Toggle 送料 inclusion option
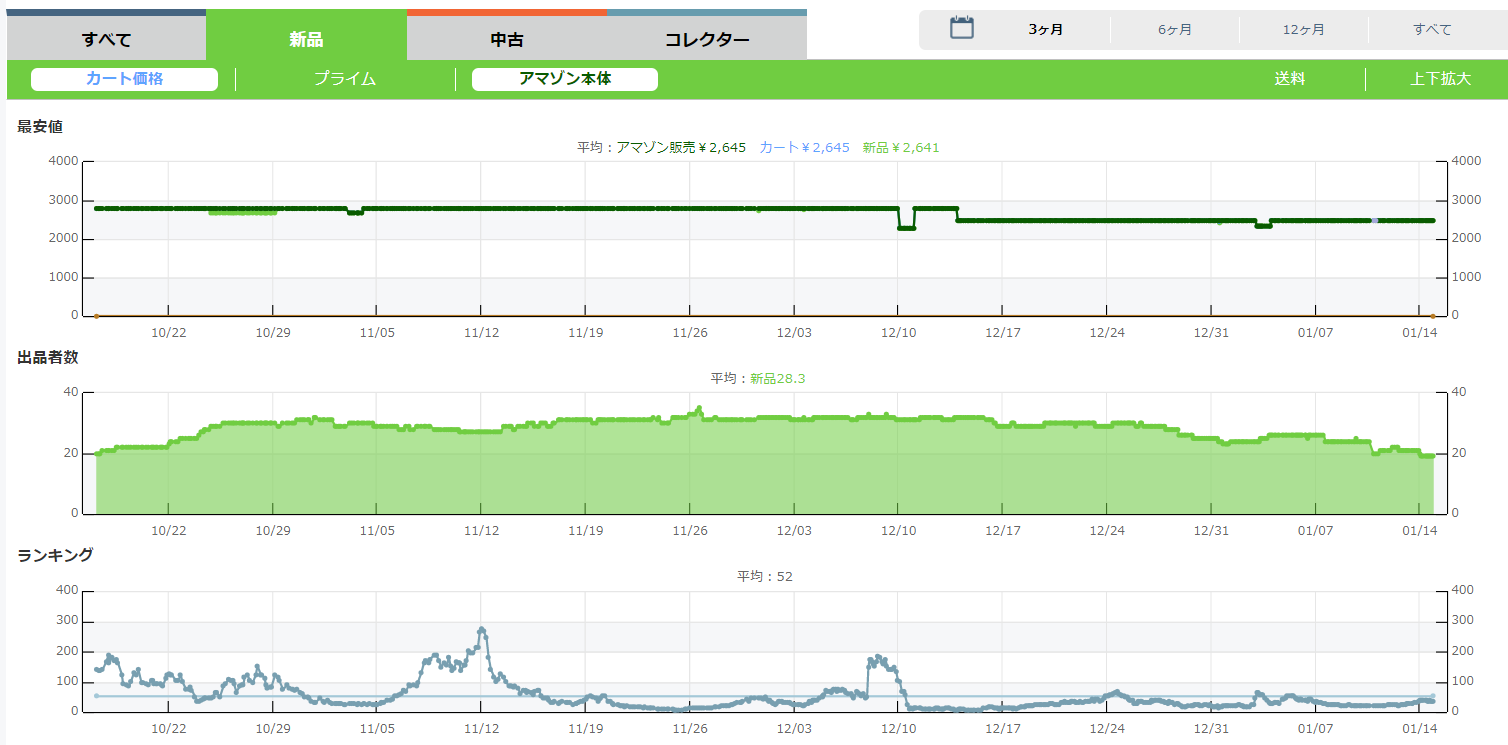1508x745 pixels. coord(1290,79)
